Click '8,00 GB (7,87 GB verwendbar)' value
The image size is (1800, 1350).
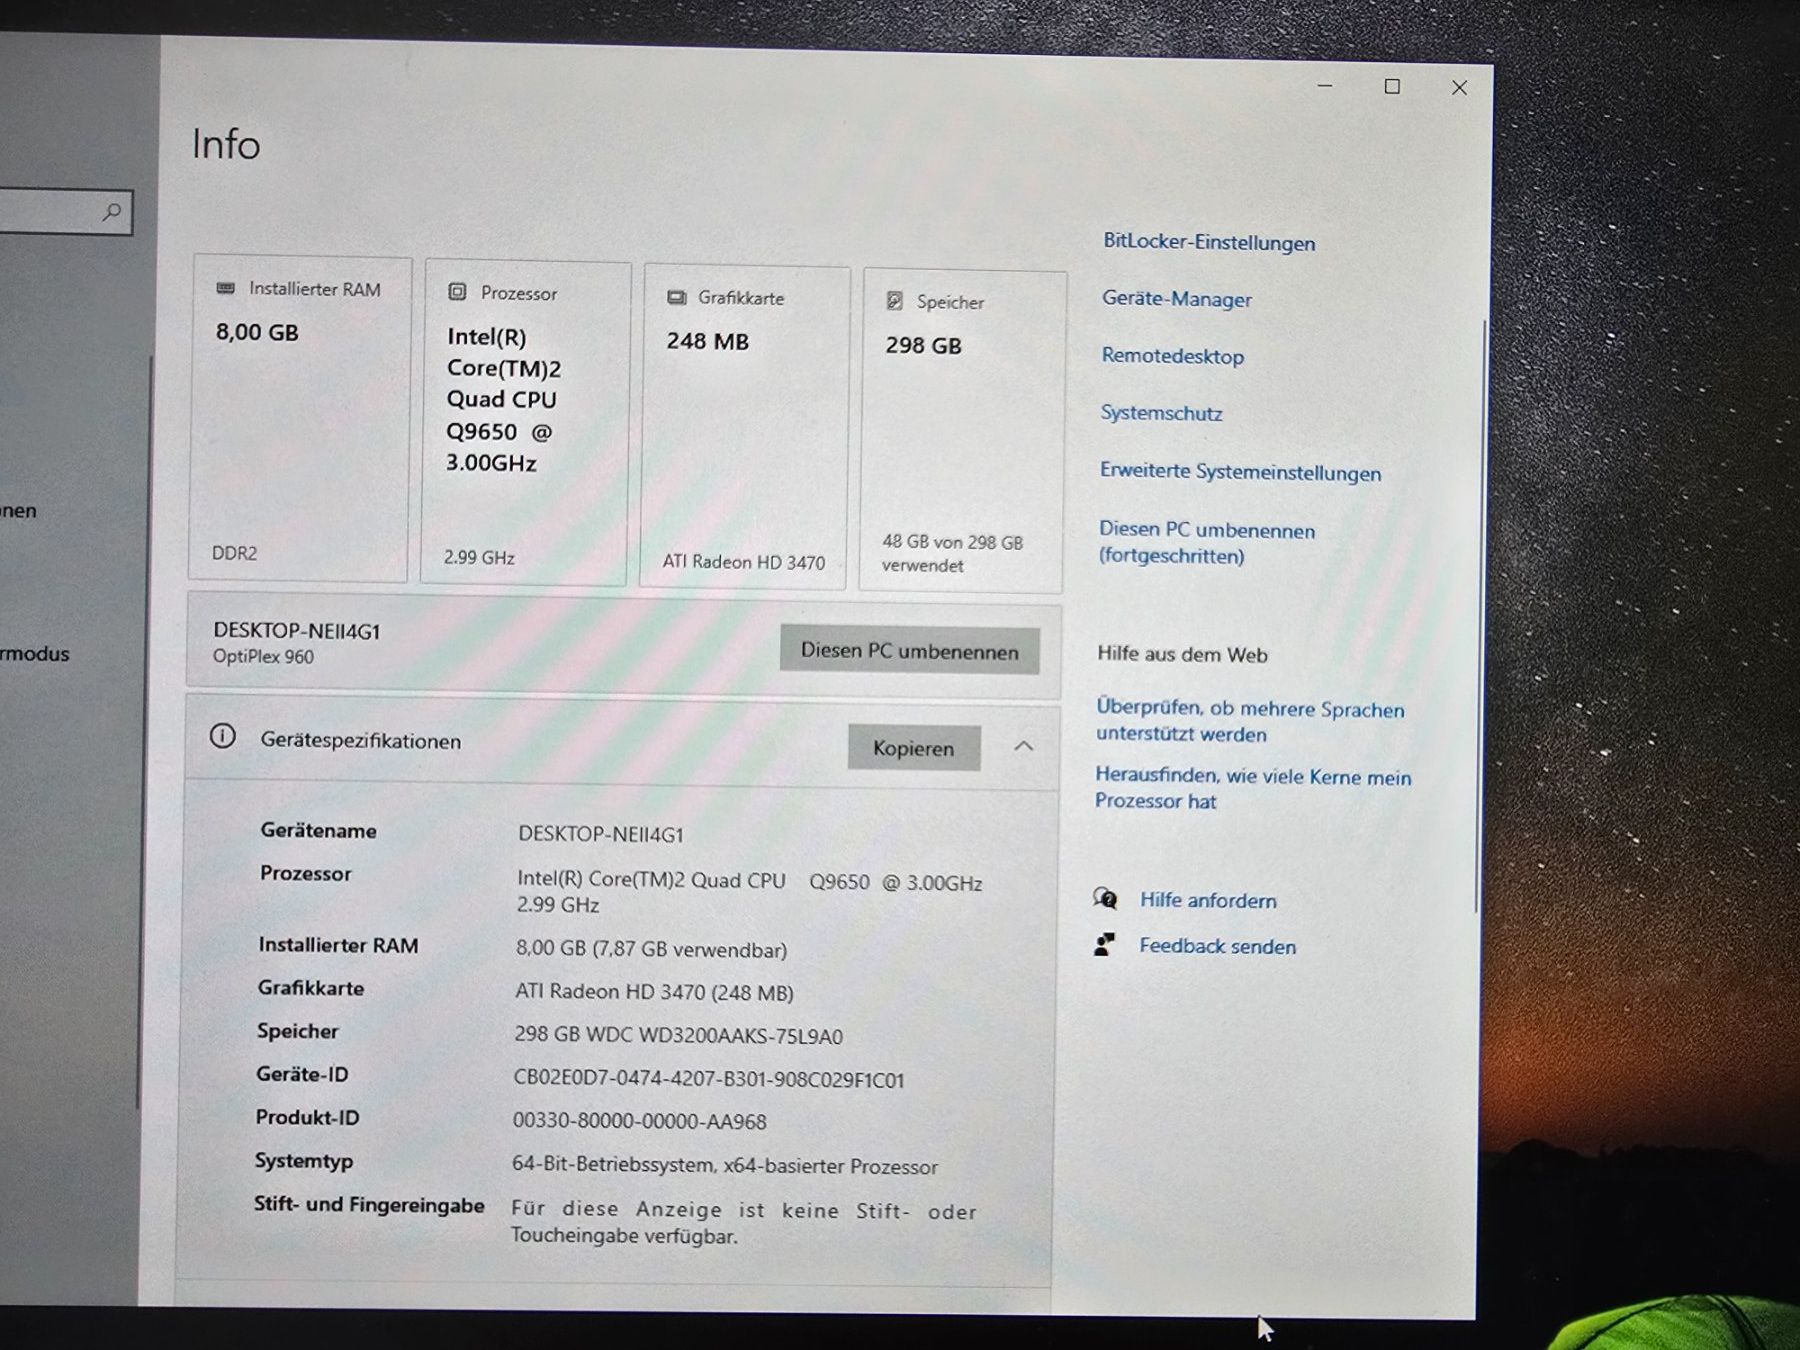pos(651,949)
